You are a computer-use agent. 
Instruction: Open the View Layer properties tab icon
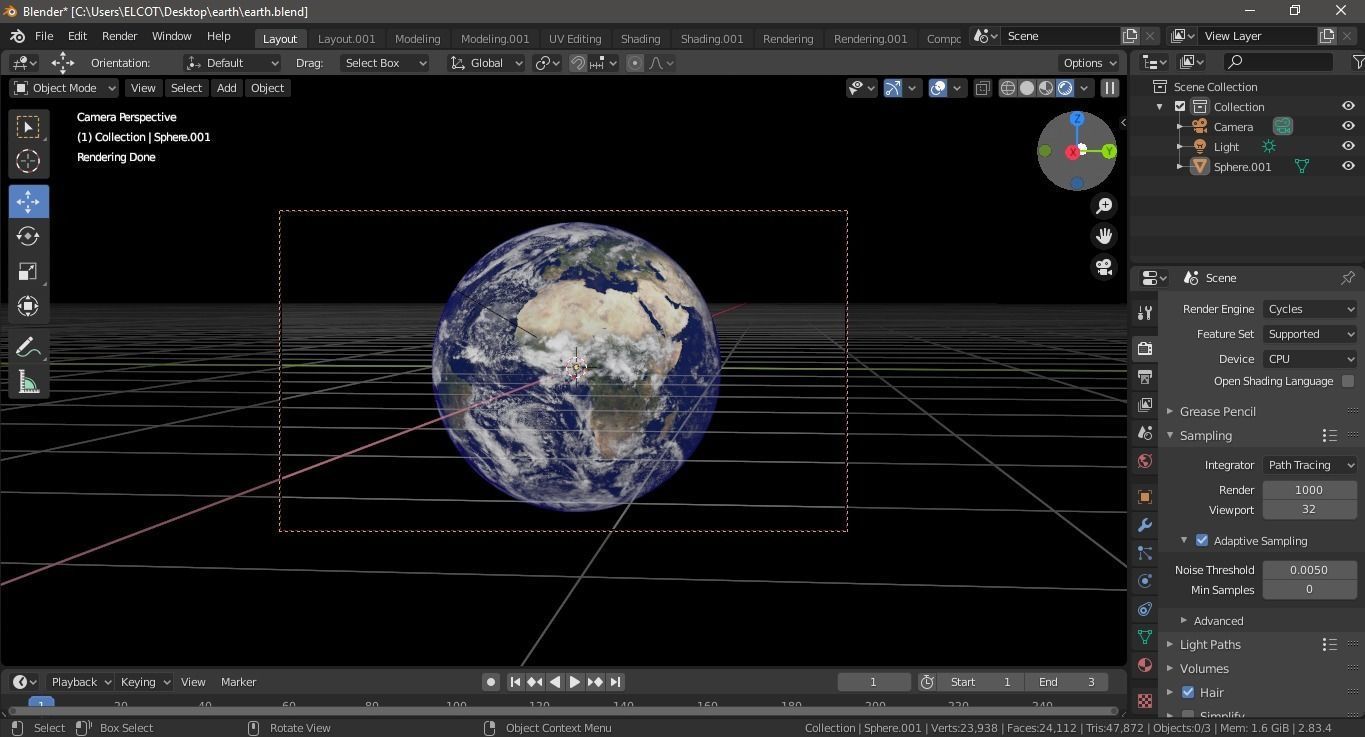pyautogui.click(x=1145, y=404)
